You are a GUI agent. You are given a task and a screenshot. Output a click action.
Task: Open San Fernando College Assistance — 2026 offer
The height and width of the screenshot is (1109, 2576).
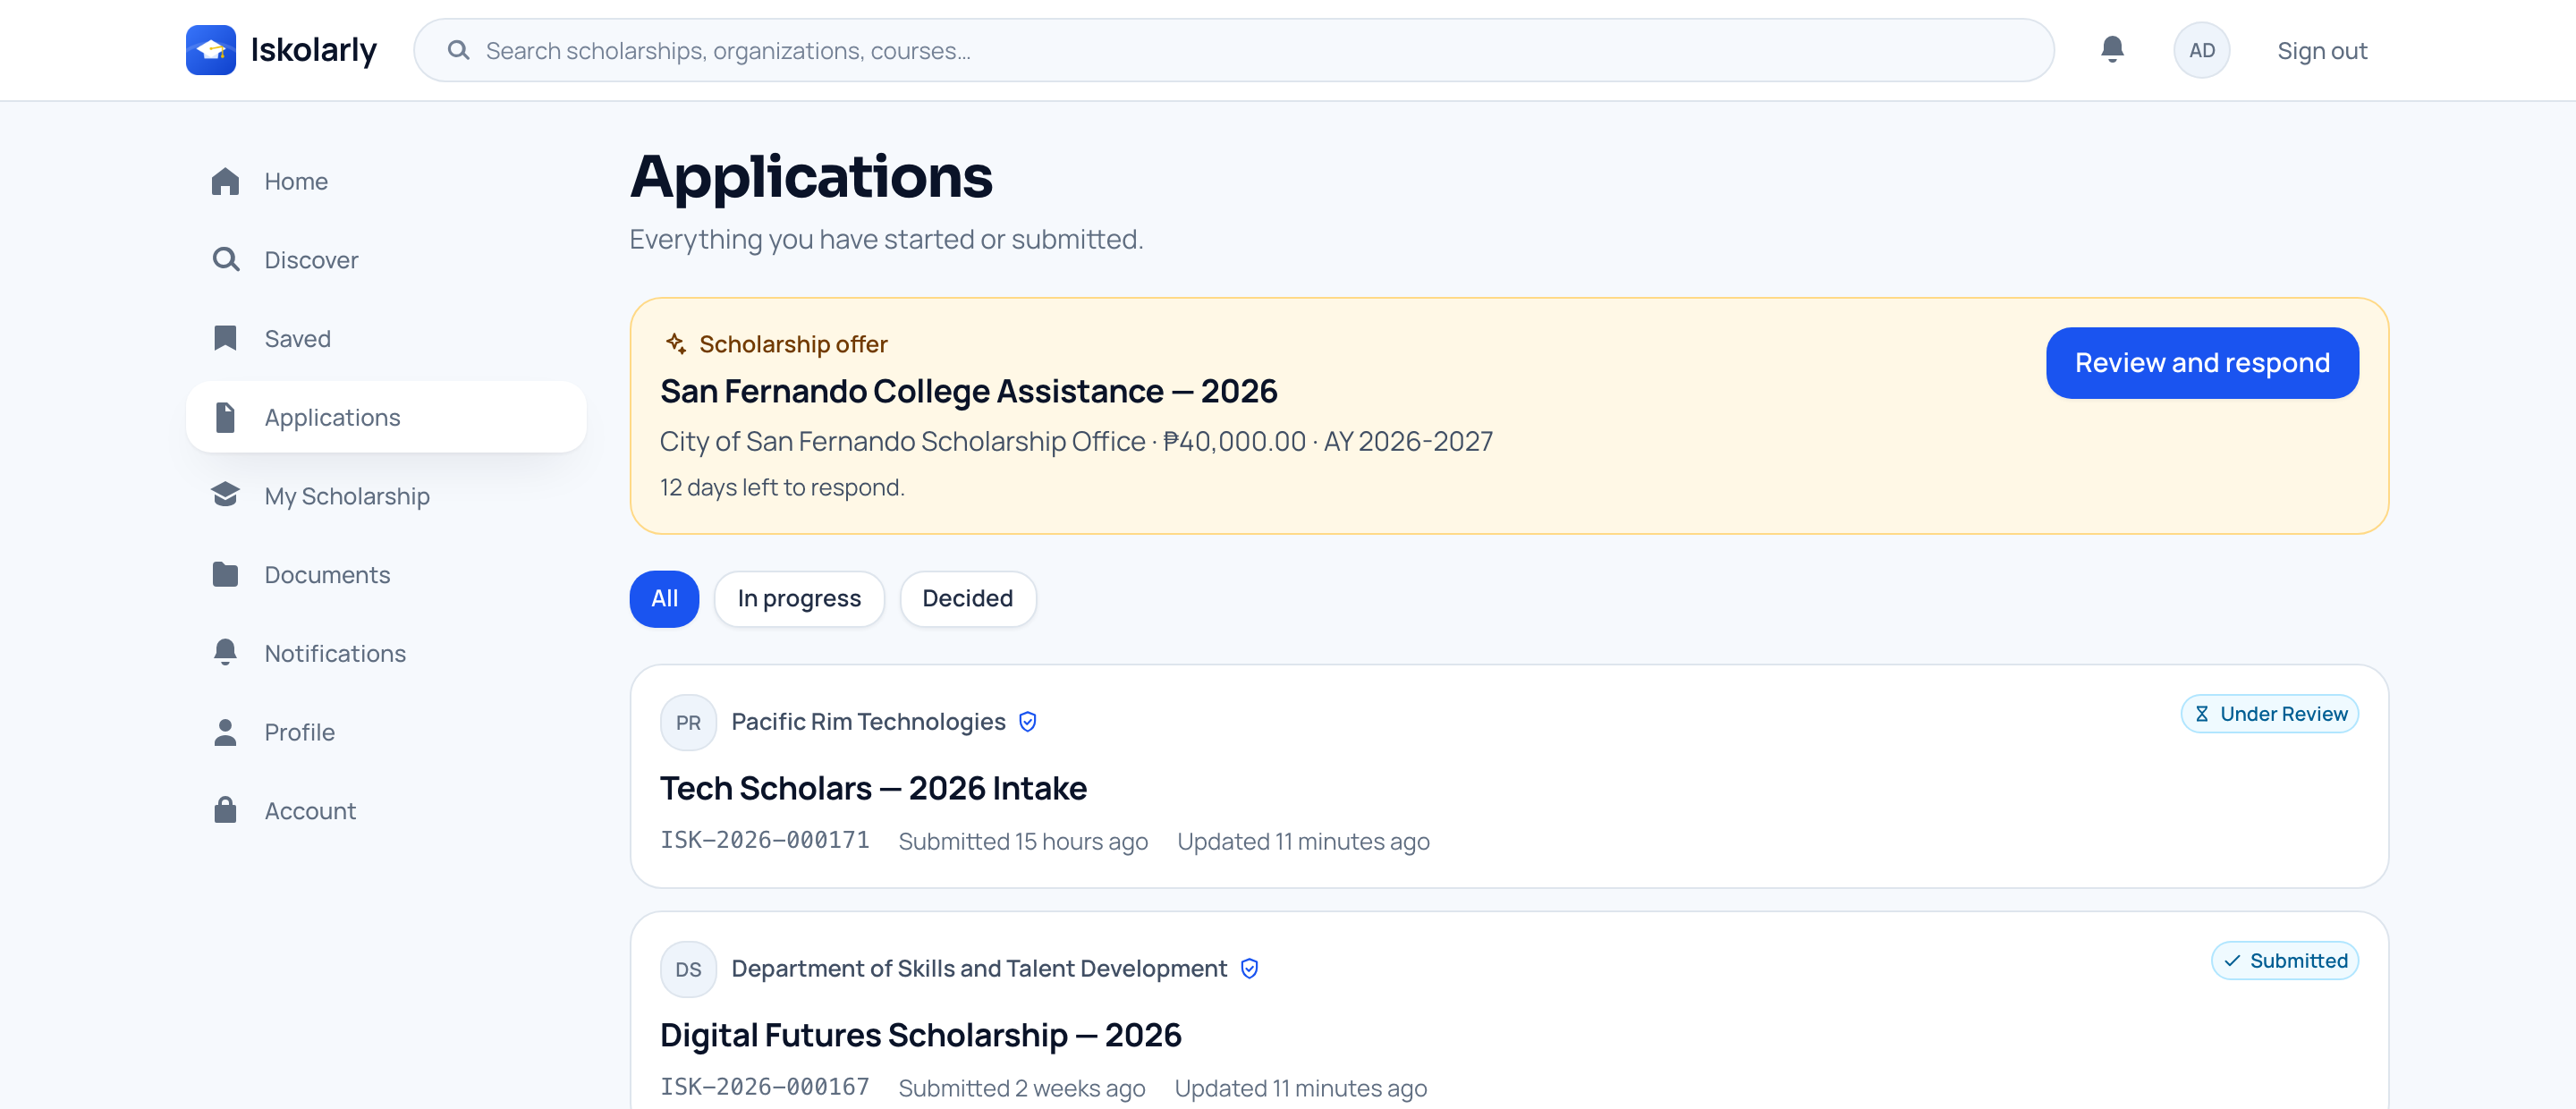pos(968,390)
